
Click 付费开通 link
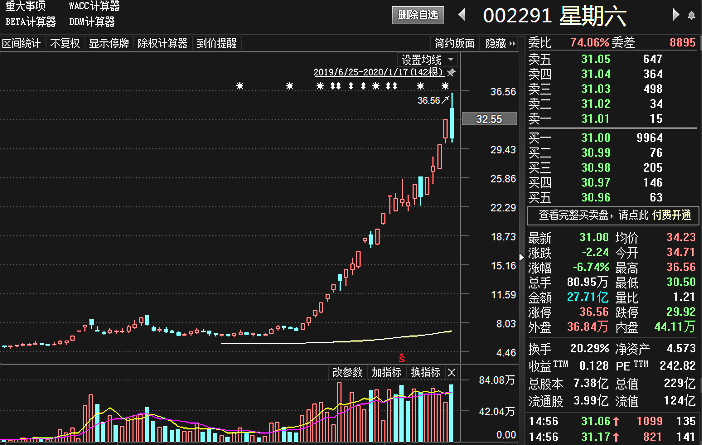pyautogui.click(x=671, y=215)
